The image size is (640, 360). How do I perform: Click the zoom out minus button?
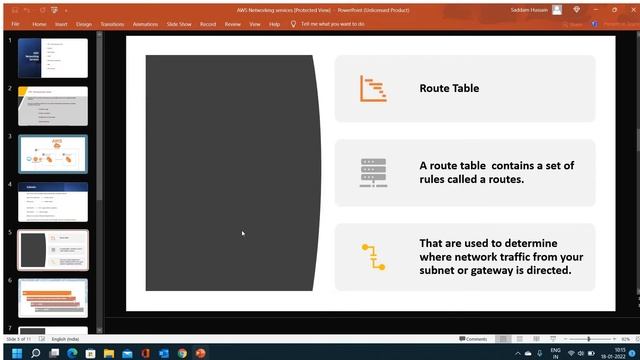pyautogui.click(x=565, y=339)
